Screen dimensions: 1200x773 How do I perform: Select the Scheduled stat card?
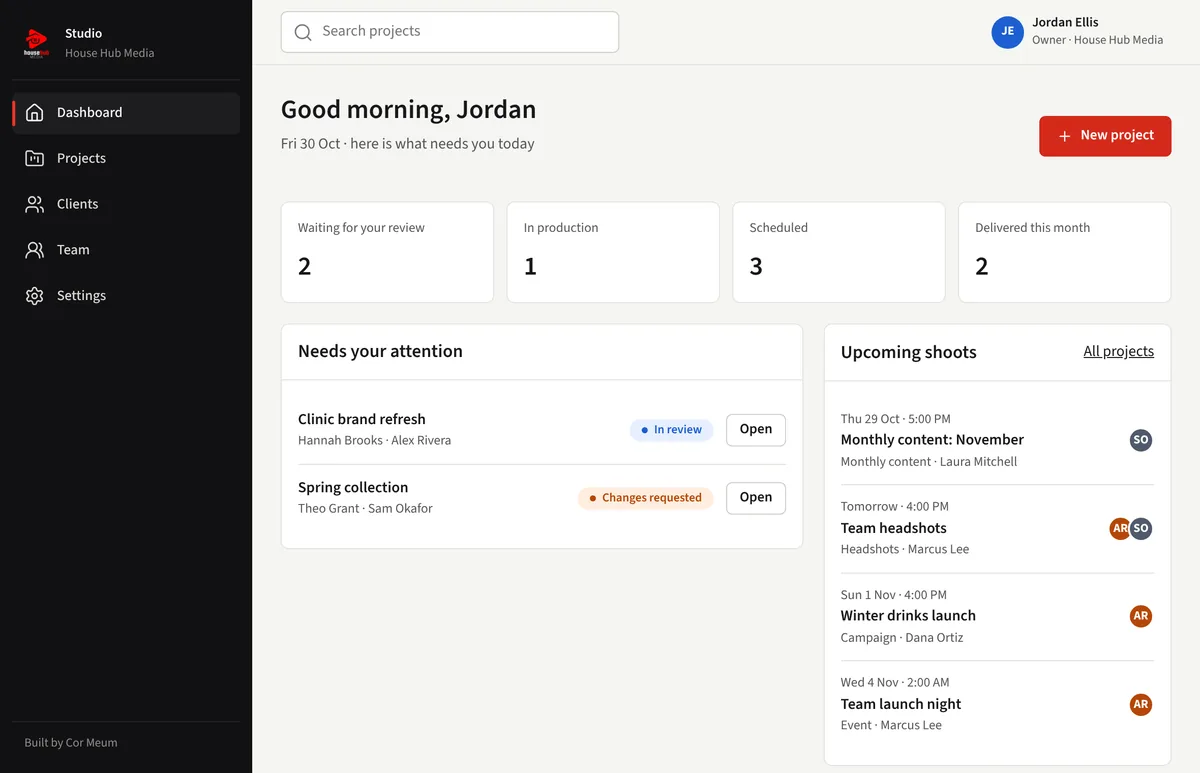click(839, 252)
